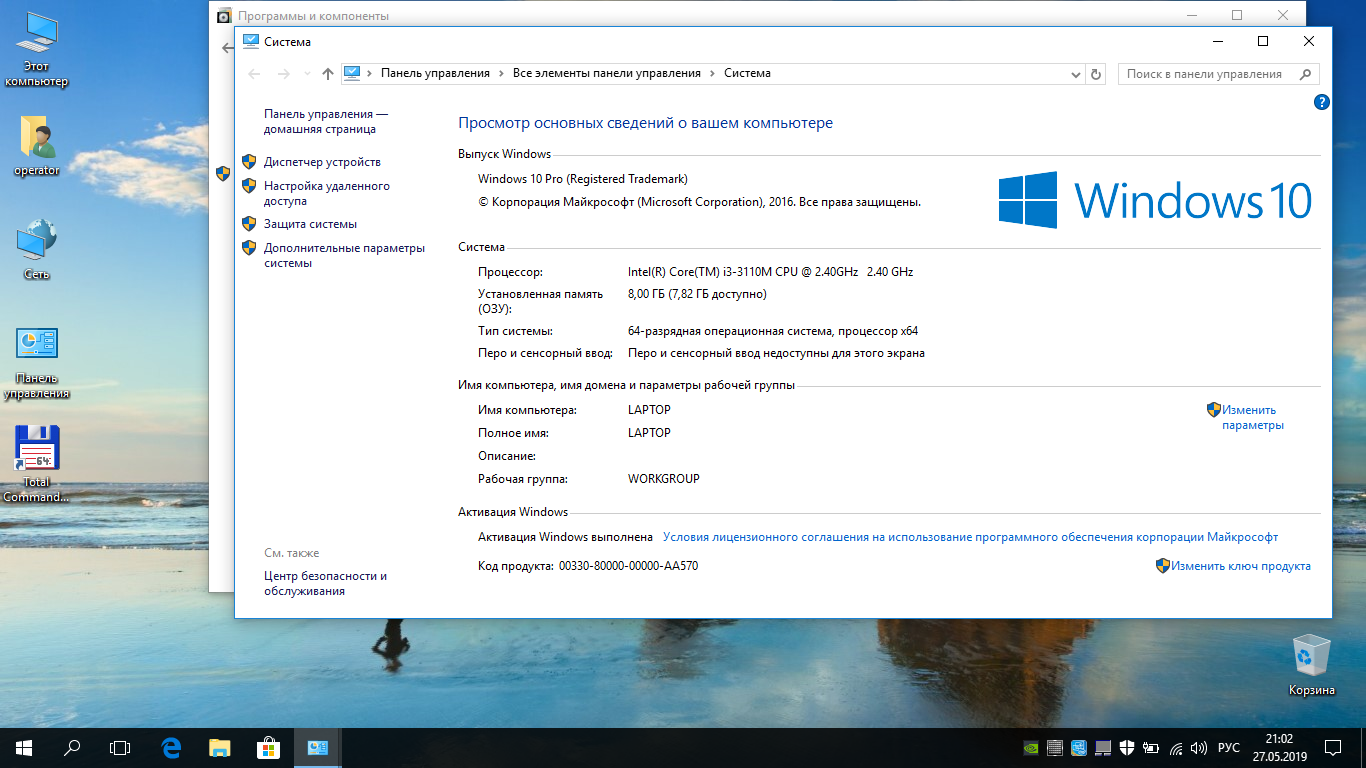Open Microsoft Store from taskbar

pyautogui.click(x=268, y=747)
